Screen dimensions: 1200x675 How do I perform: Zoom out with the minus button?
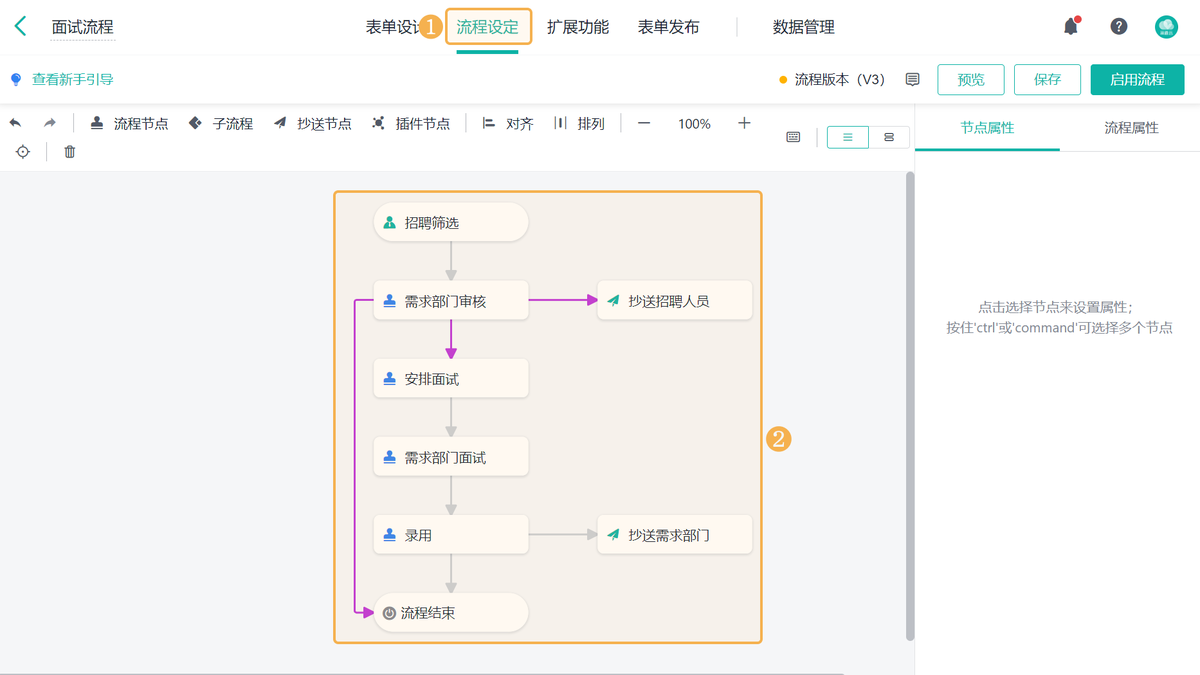click(644, 123)
